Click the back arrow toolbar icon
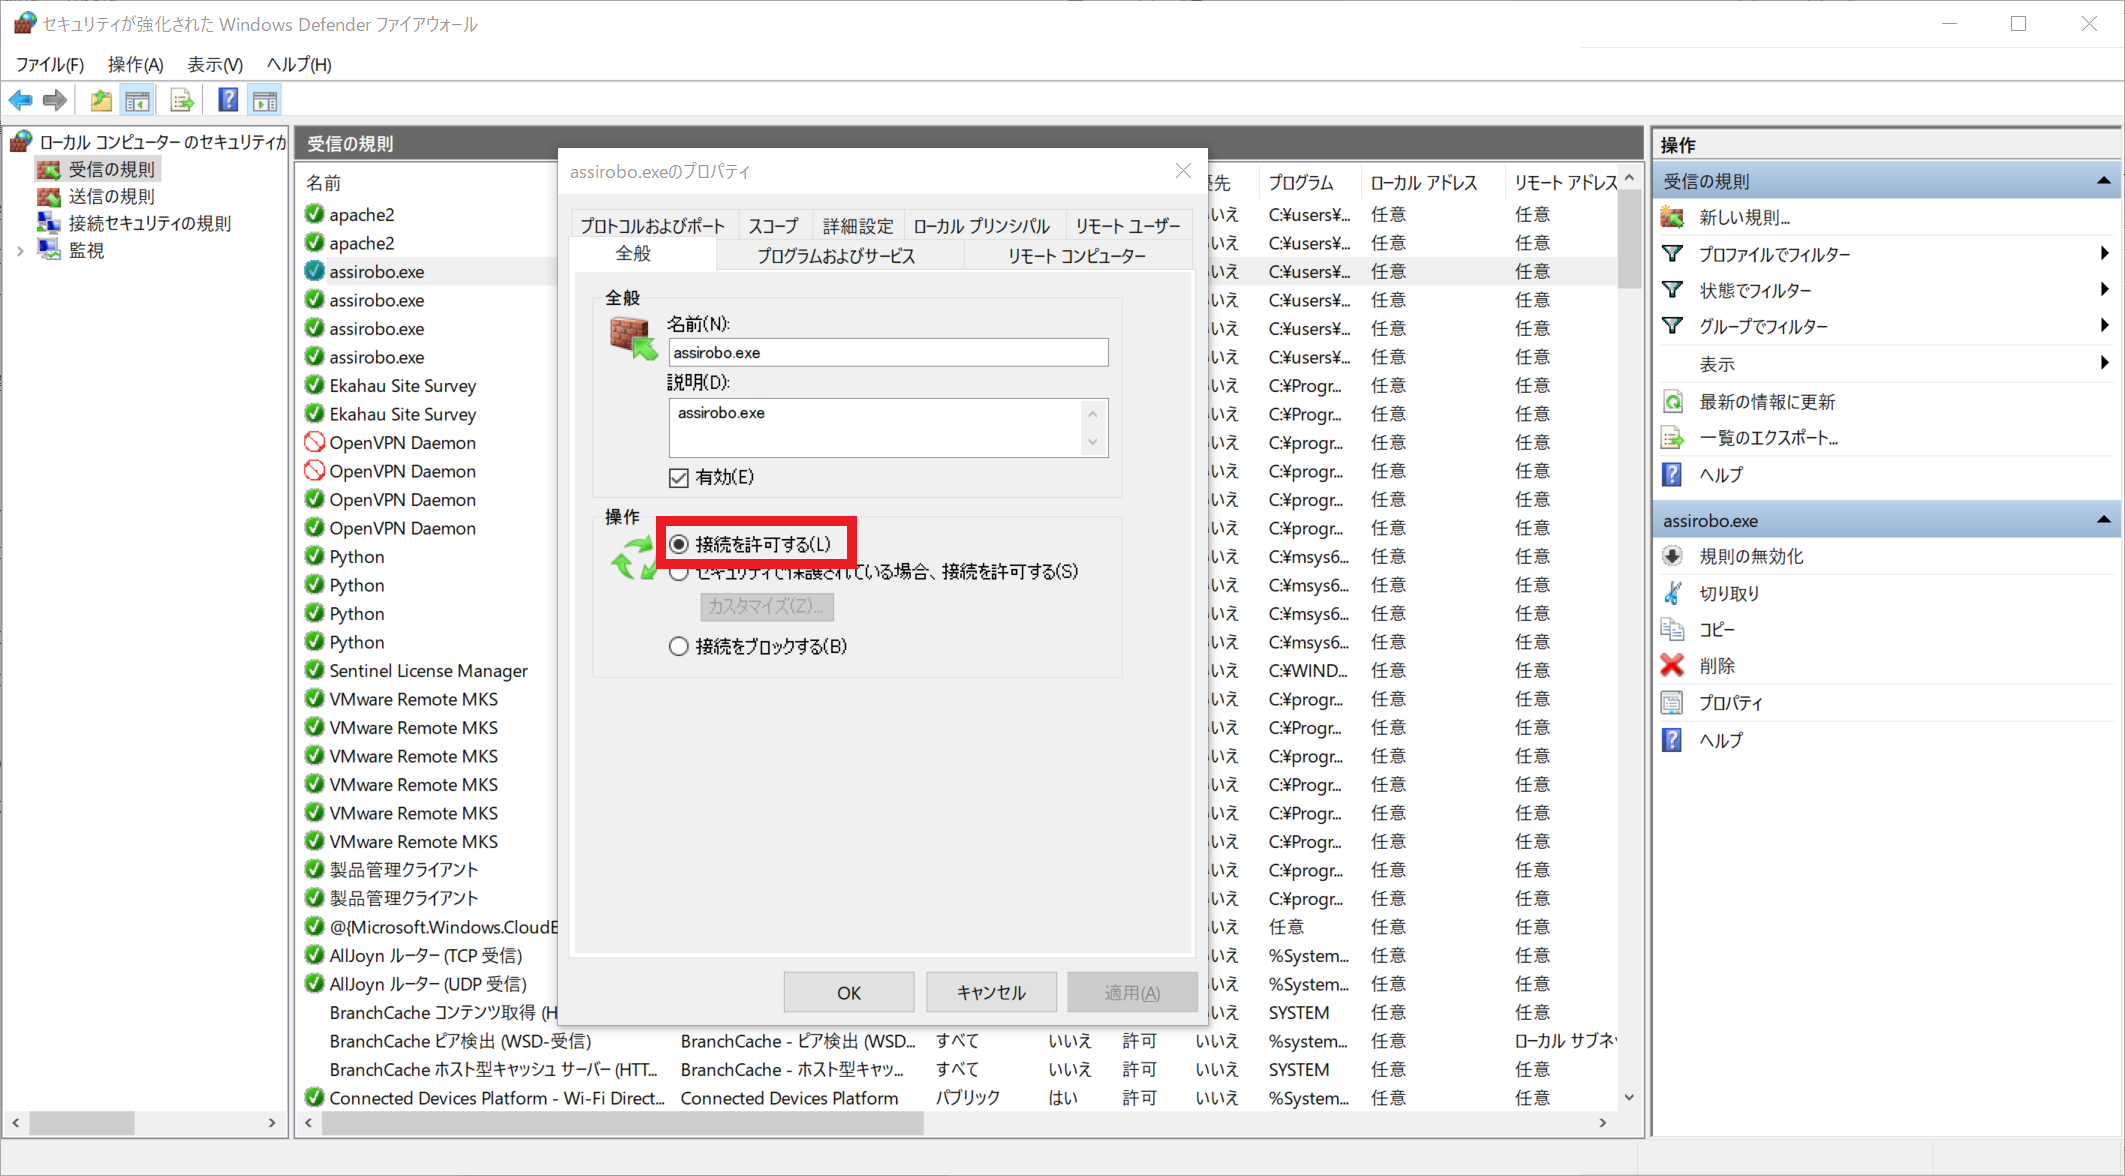This screenshot has width=2125, height=1176. click(20, 100)
